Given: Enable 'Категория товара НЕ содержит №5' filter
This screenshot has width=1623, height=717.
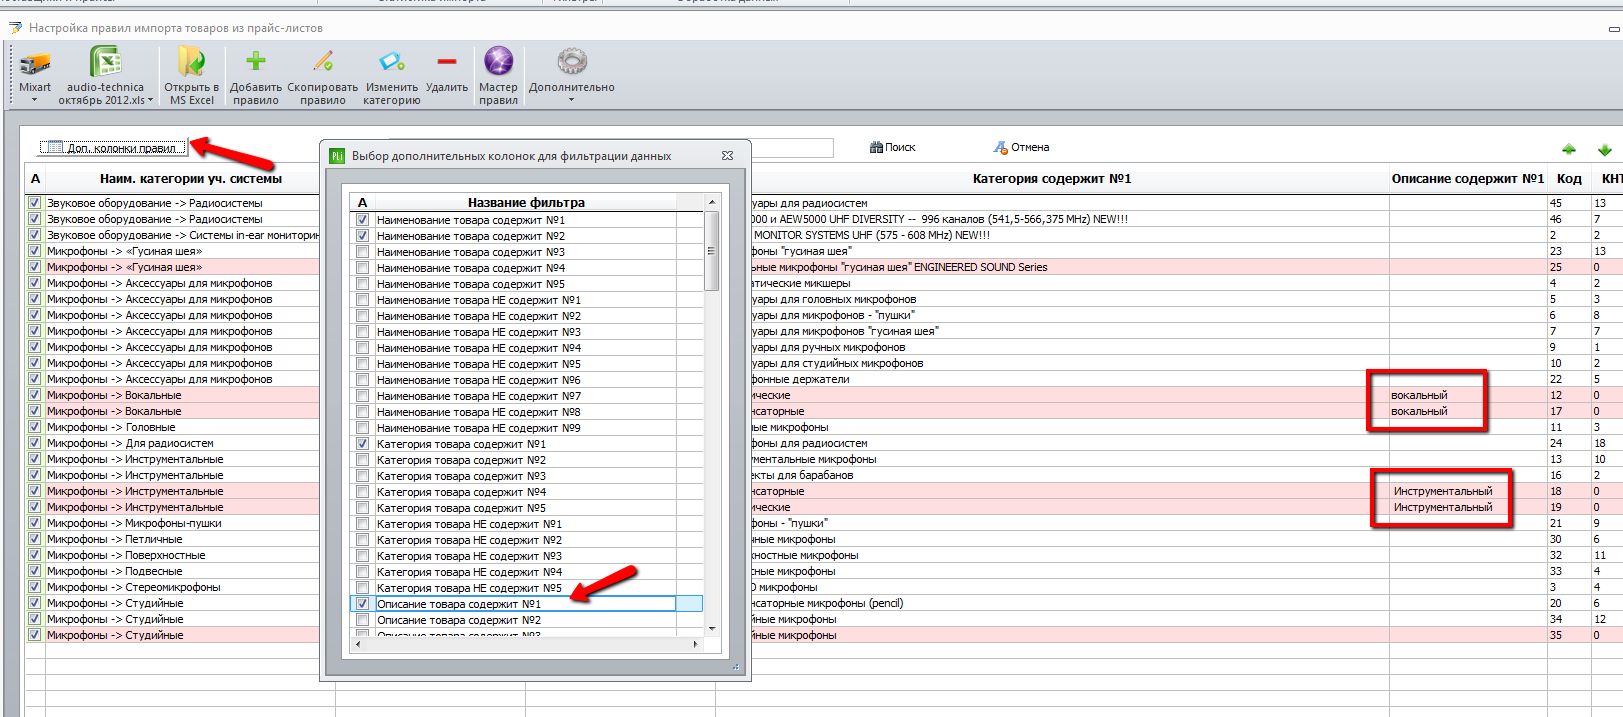Looking at the screenshot, I should [362, 588].
